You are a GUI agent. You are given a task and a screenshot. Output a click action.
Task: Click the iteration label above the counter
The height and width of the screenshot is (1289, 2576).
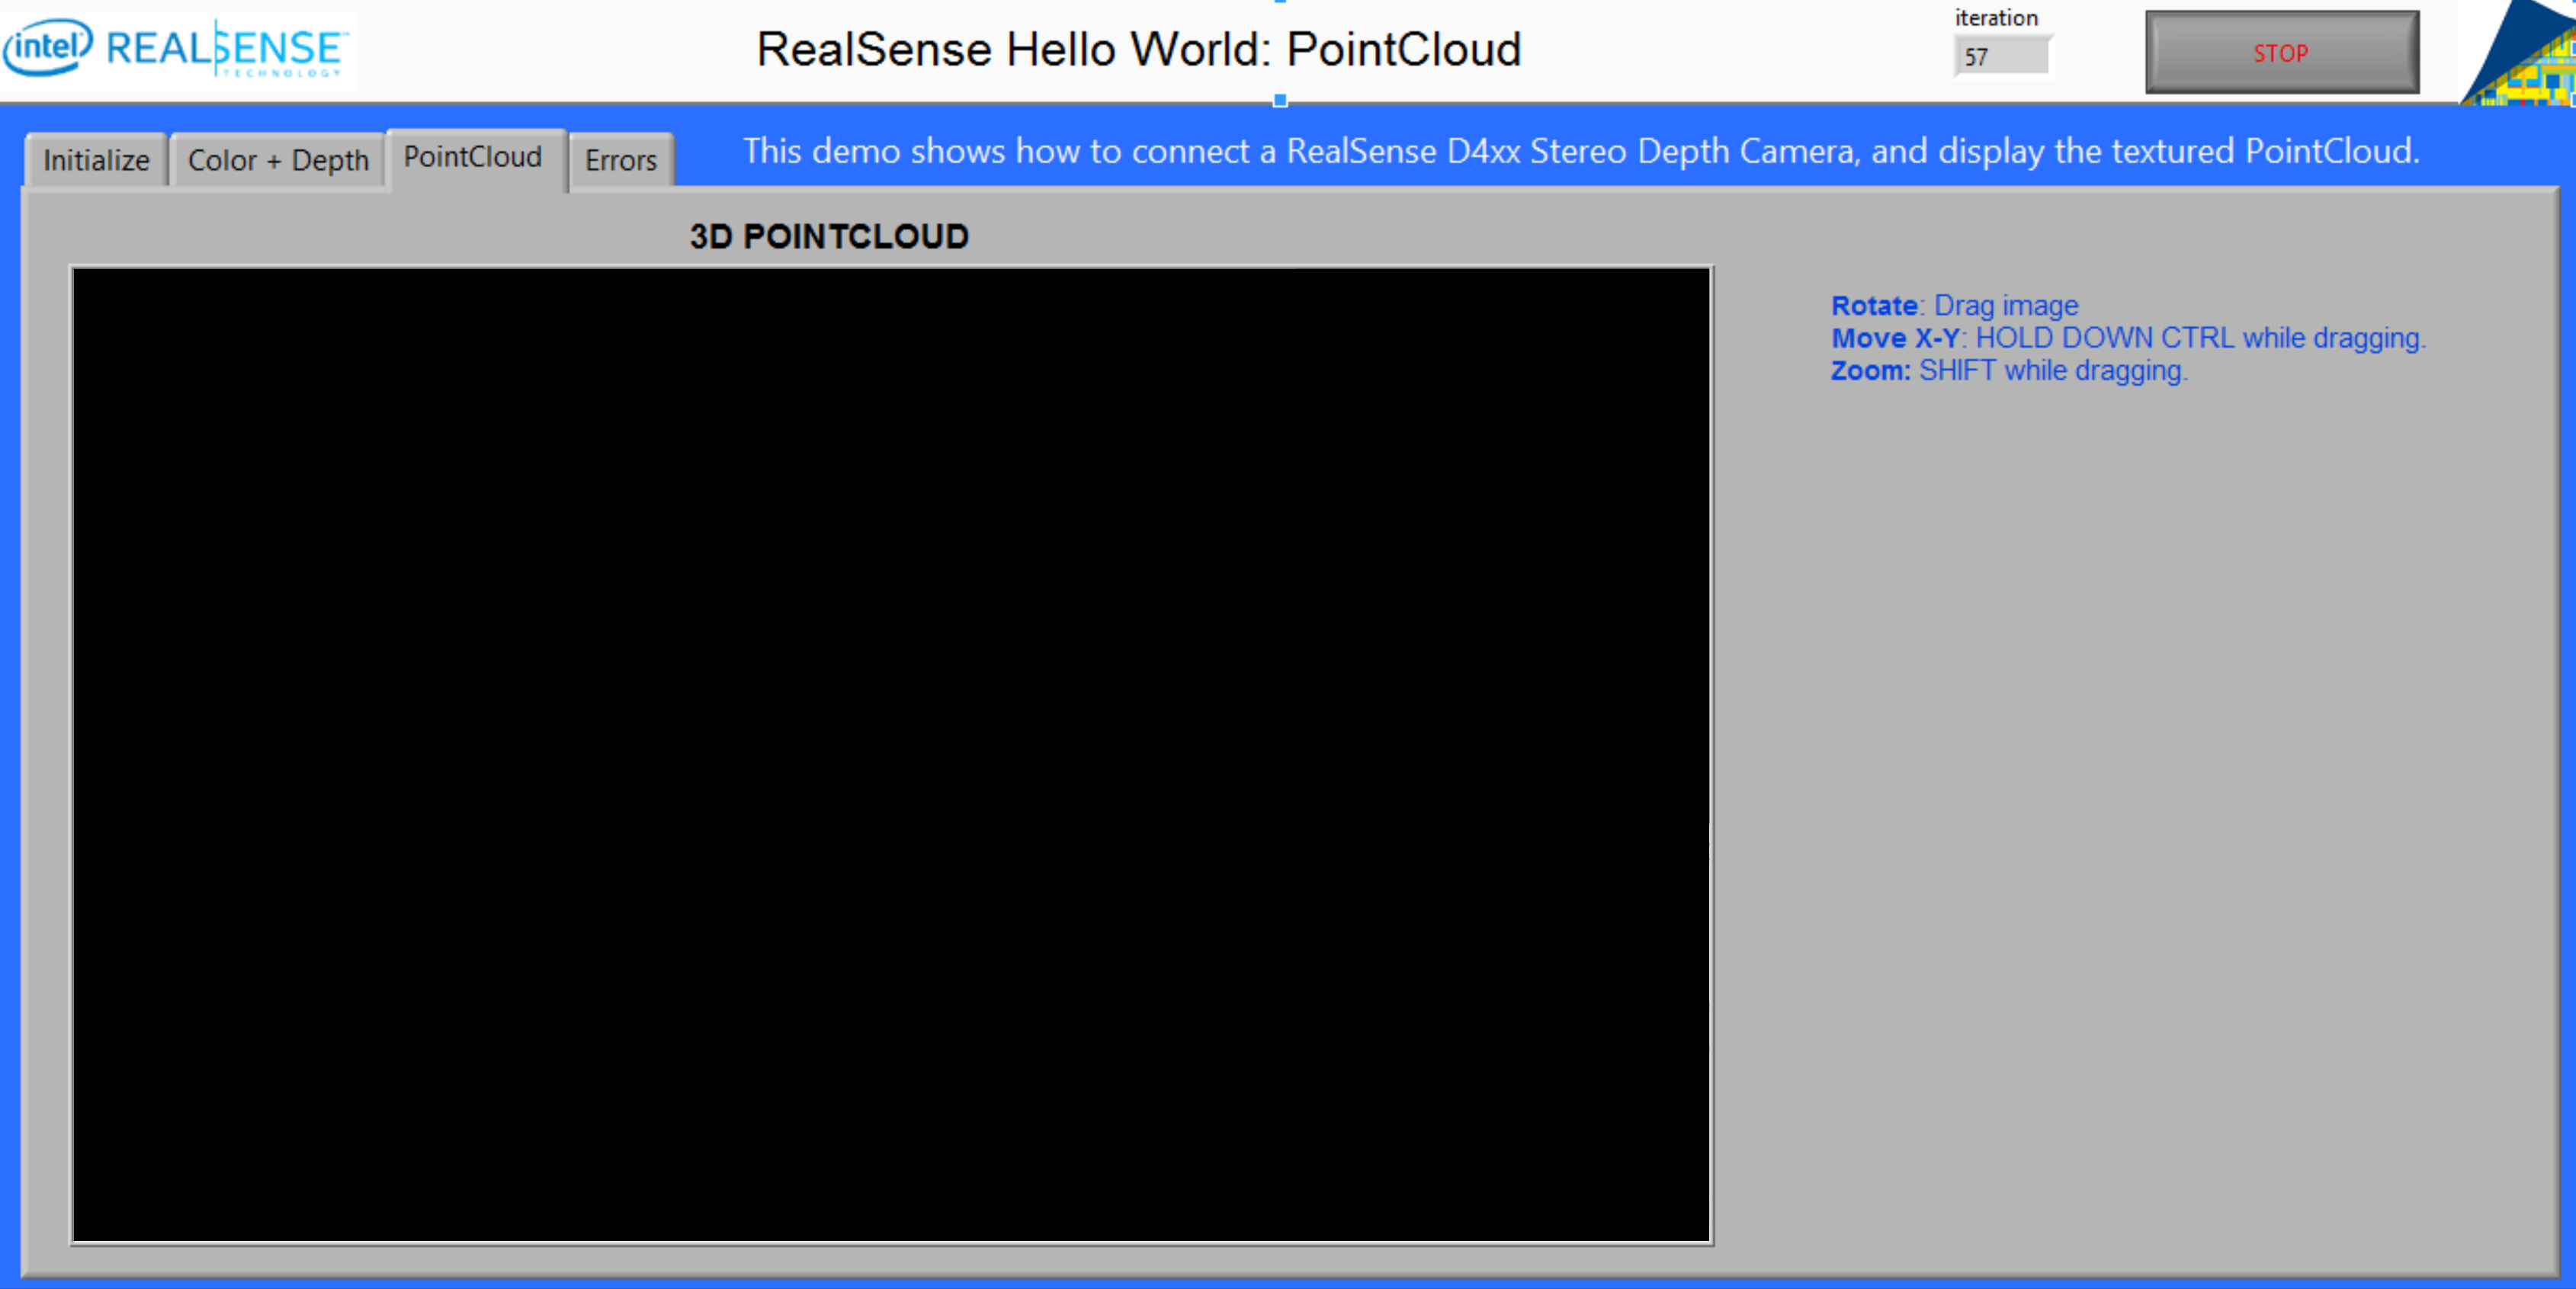coord(1996,18)
